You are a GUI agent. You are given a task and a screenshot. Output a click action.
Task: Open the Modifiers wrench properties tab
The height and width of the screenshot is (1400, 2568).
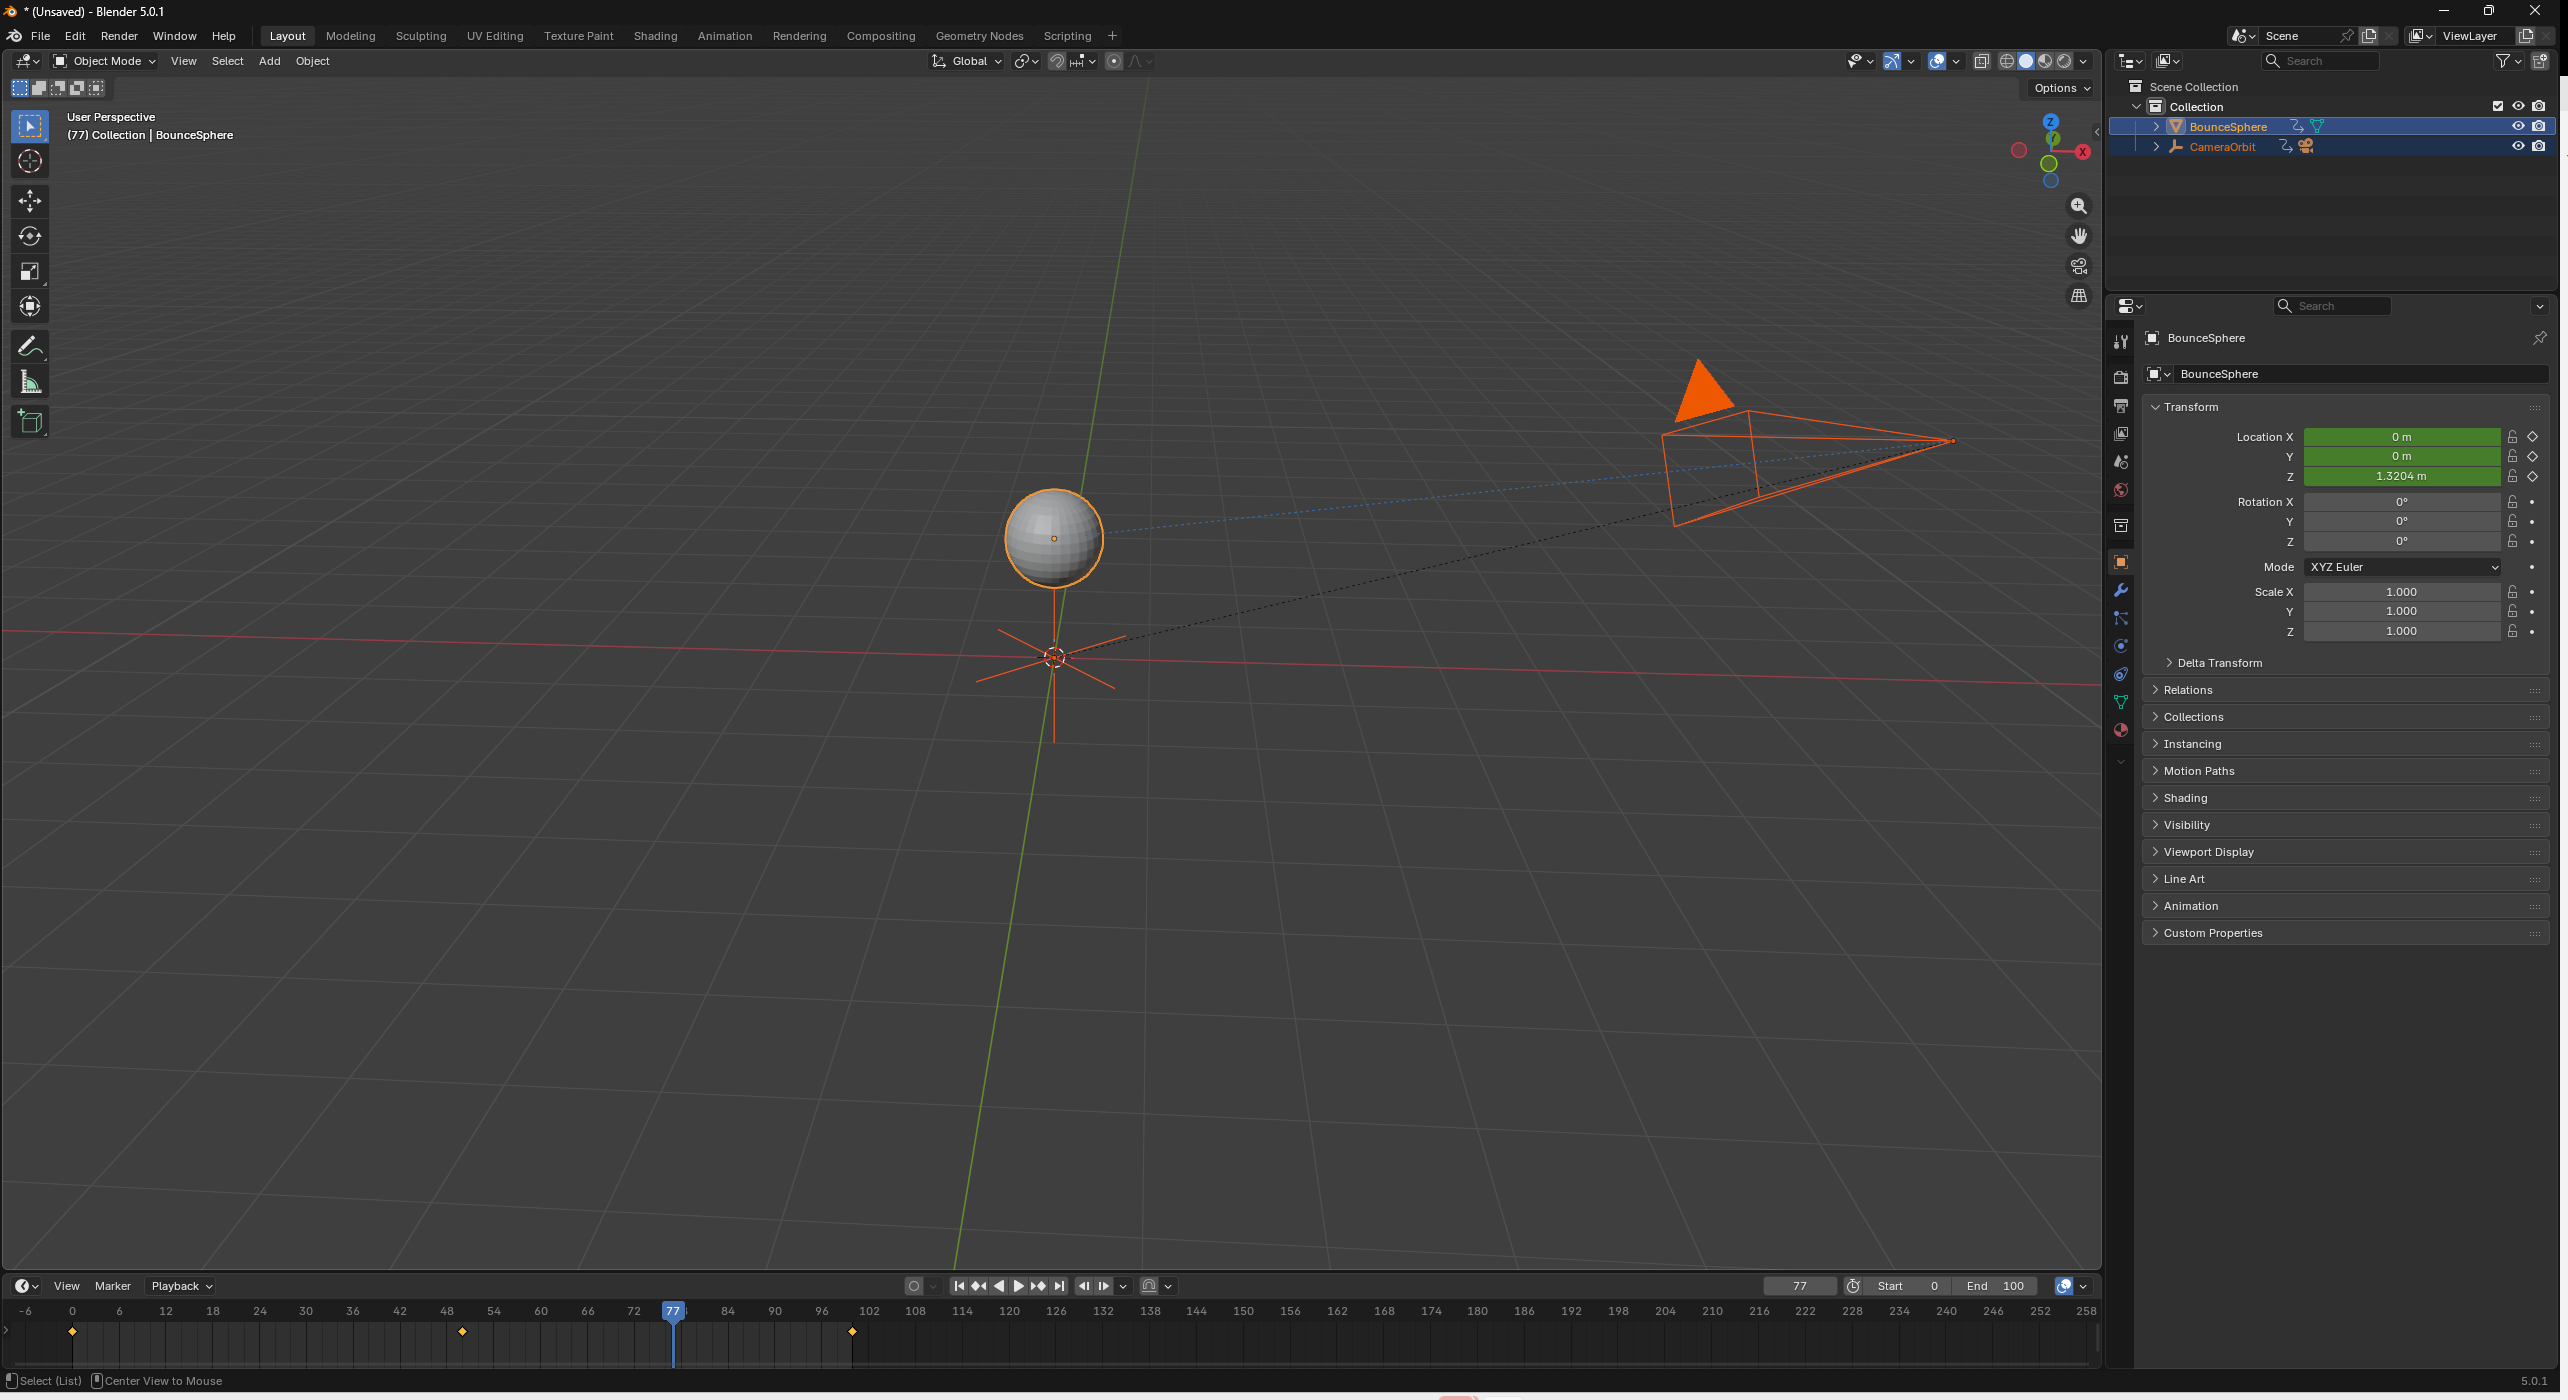pyautogui.click(x=2120, y=590)
